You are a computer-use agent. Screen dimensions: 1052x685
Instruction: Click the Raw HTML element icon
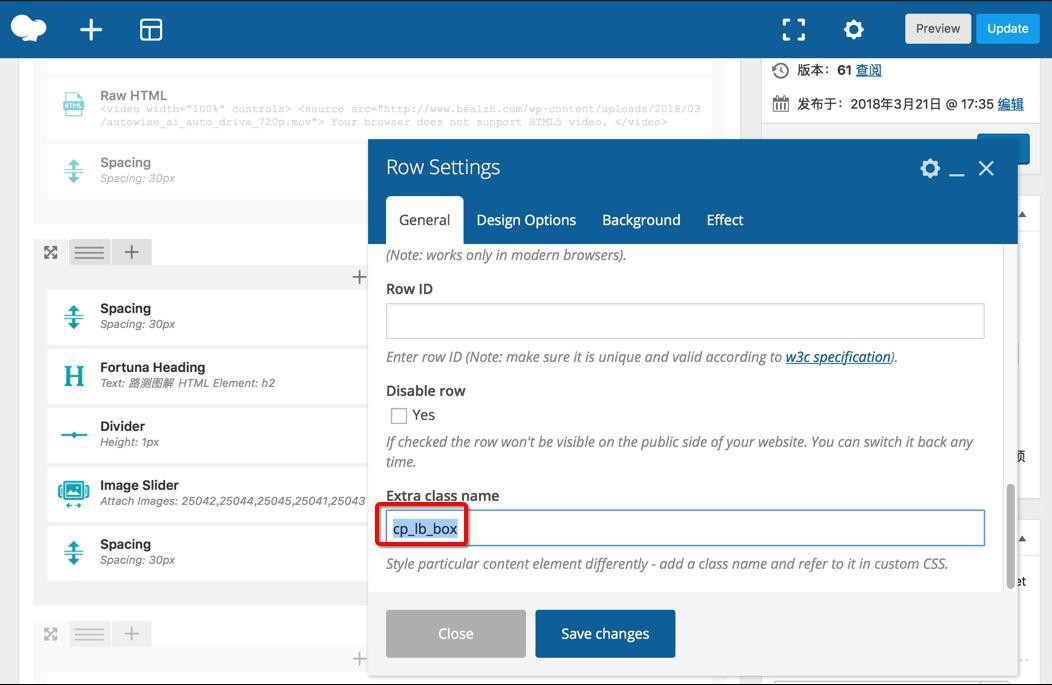tap(73, 104)
